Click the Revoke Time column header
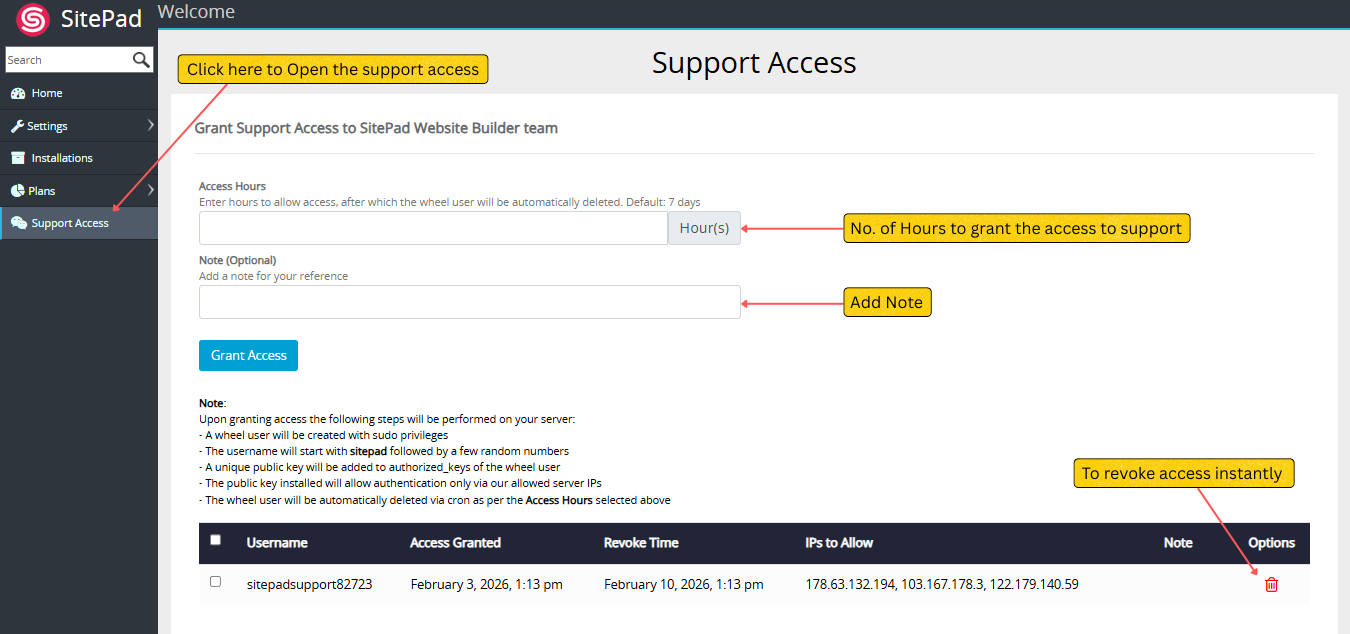 coord(641,543)
